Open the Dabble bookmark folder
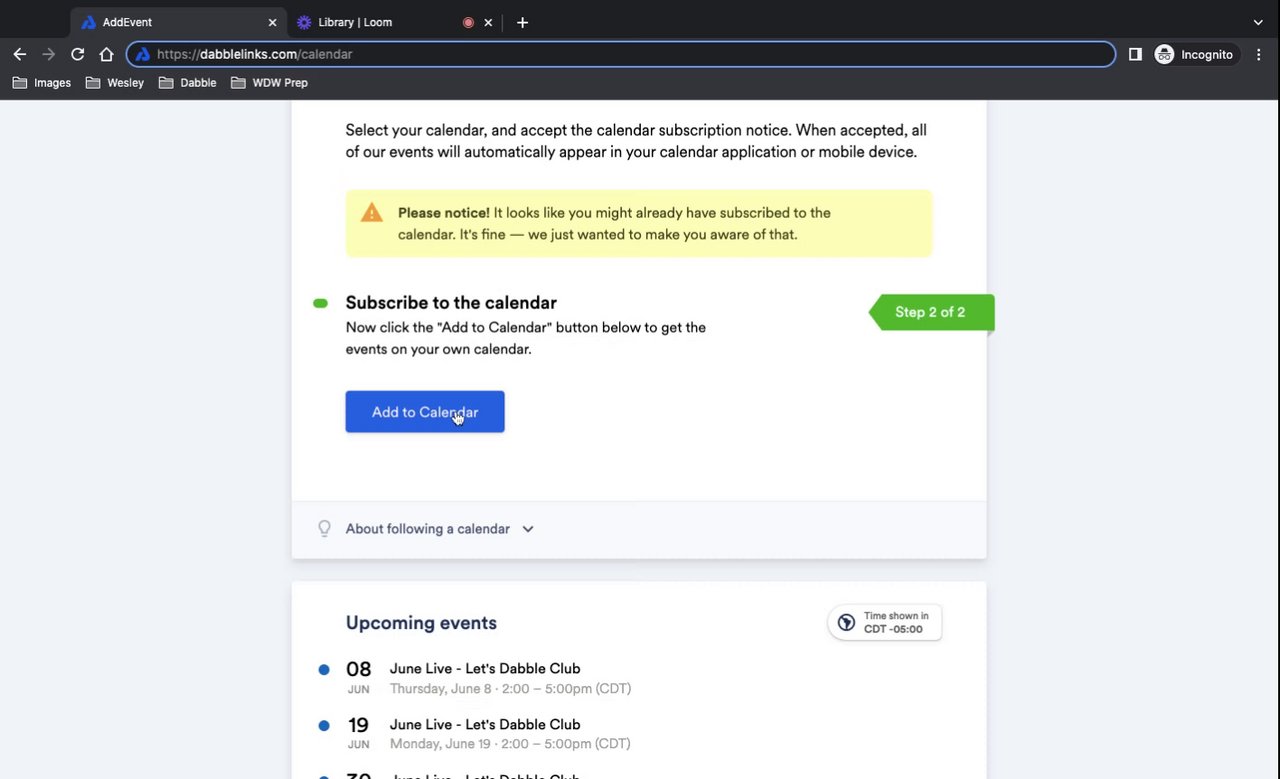Image resolution: width=1280 pixels, height=779 pixels. tap(187, 83)
